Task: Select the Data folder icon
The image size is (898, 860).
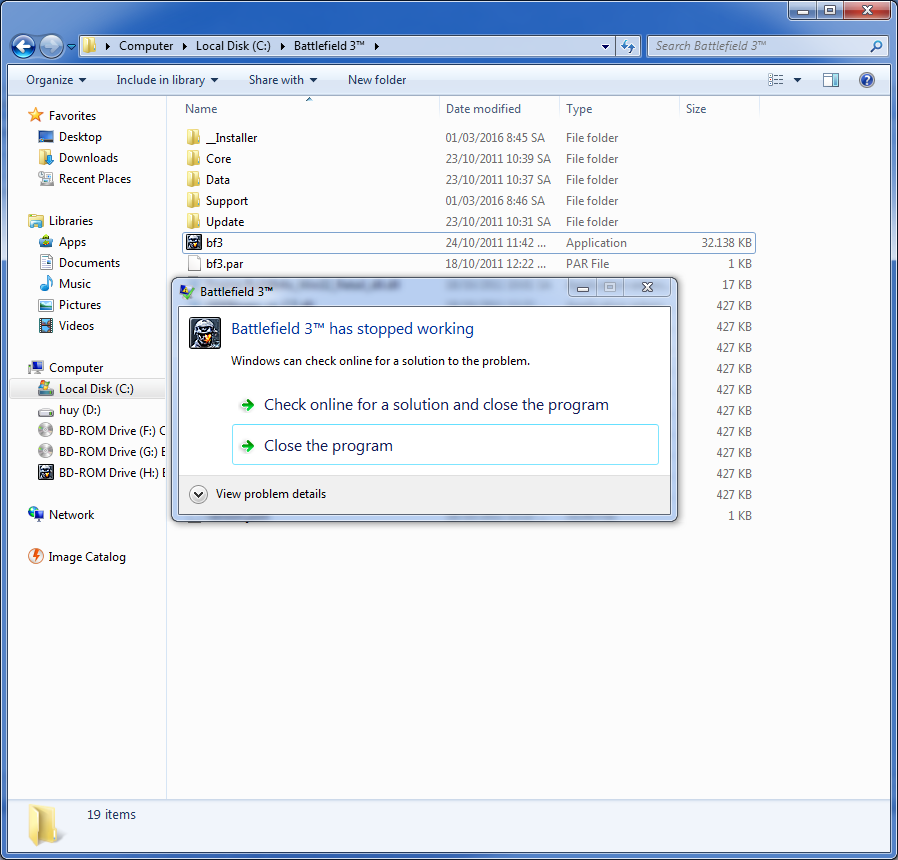Action: point(194,180)
